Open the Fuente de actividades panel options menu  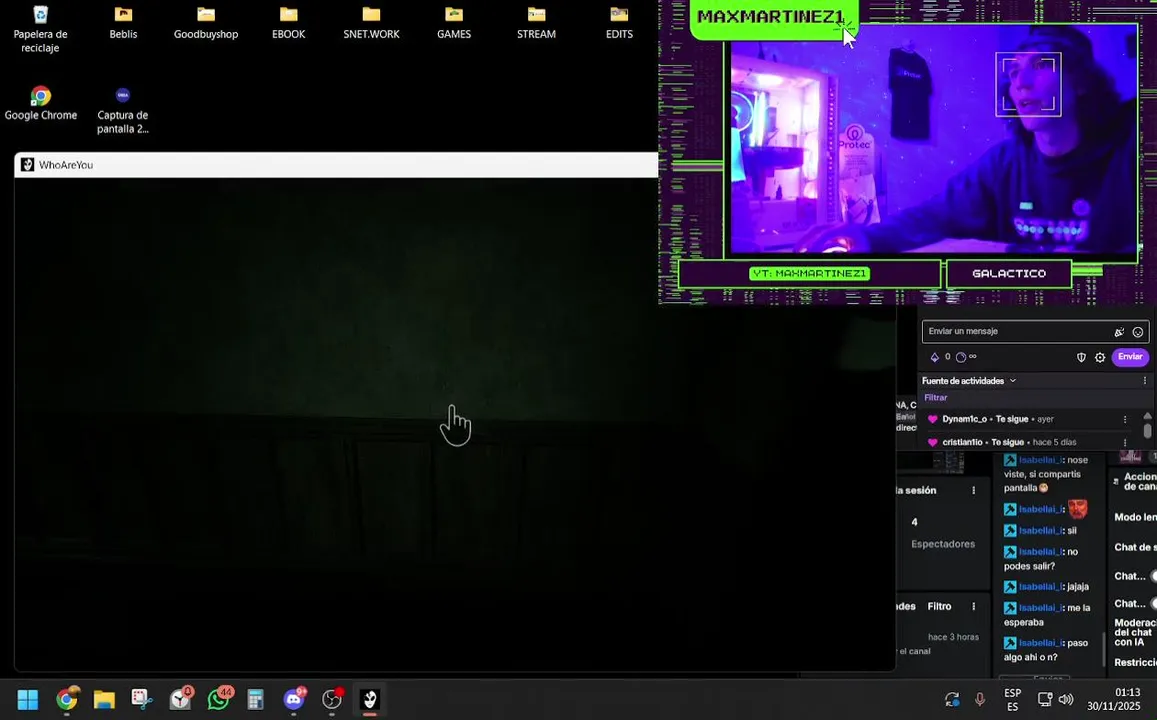pos(1144,381)
